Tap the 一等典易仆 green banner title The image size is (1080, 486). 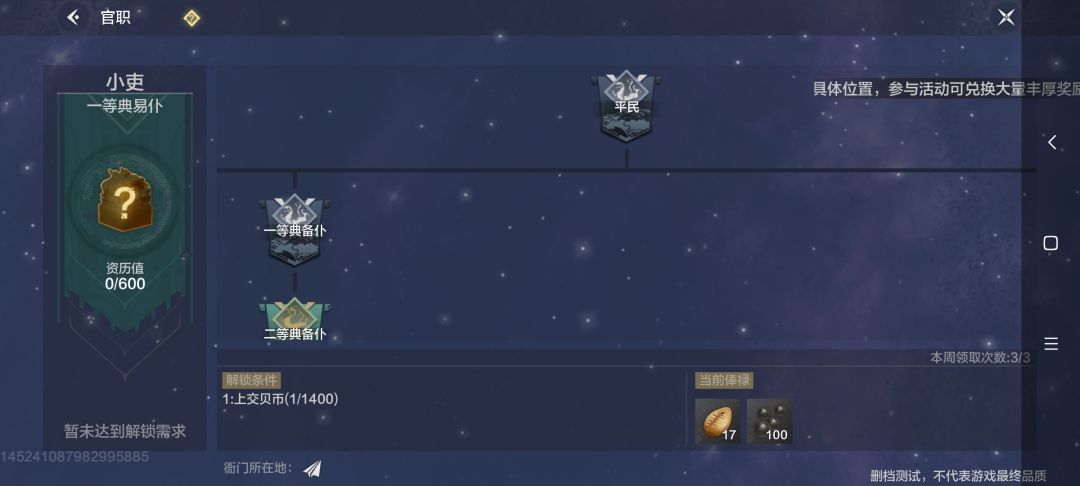click(x=125, y=106)
